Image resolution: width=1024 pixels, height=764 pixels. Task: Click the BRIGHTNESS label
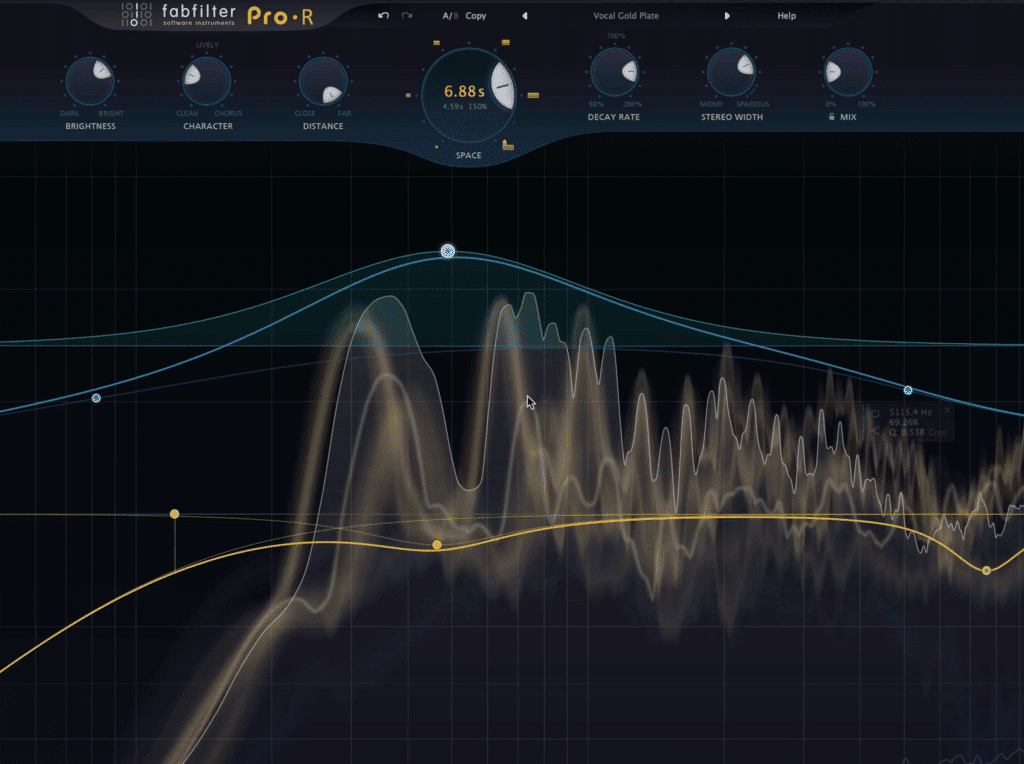click(90, 126)
